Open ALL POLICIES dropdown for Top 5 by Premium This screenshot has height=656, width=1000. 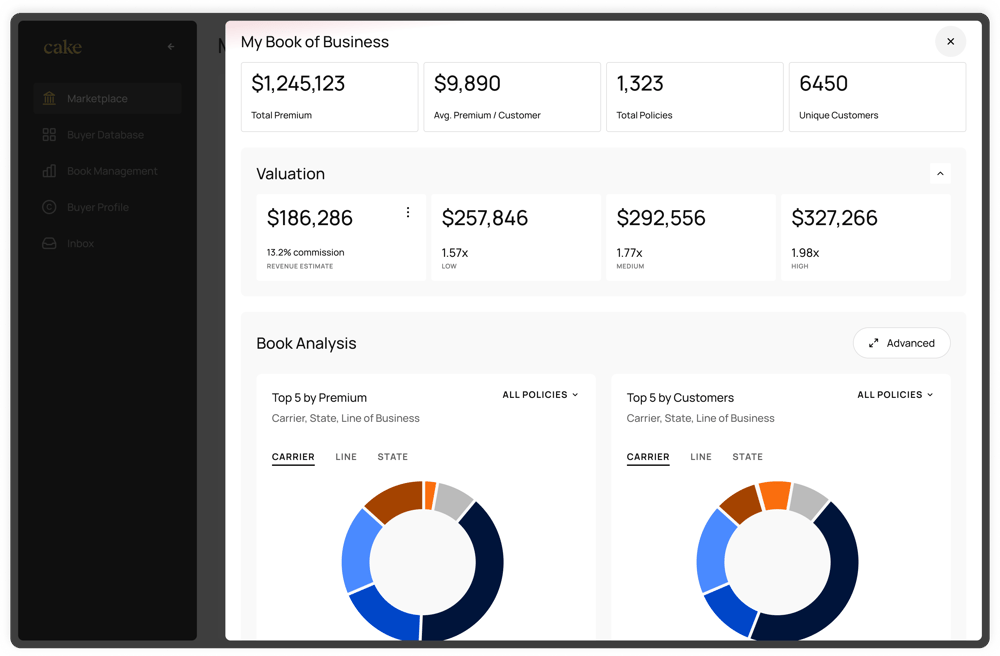540,395
